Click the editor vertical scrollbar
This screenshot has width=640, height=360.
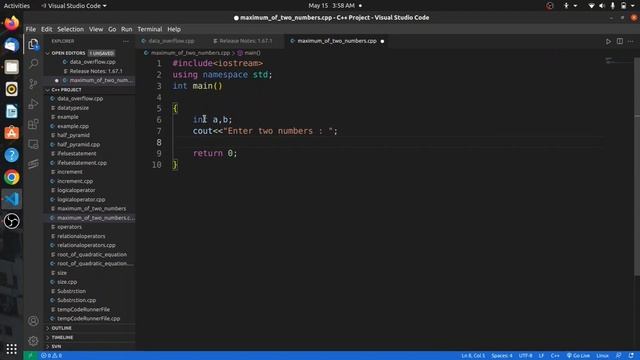637,167
